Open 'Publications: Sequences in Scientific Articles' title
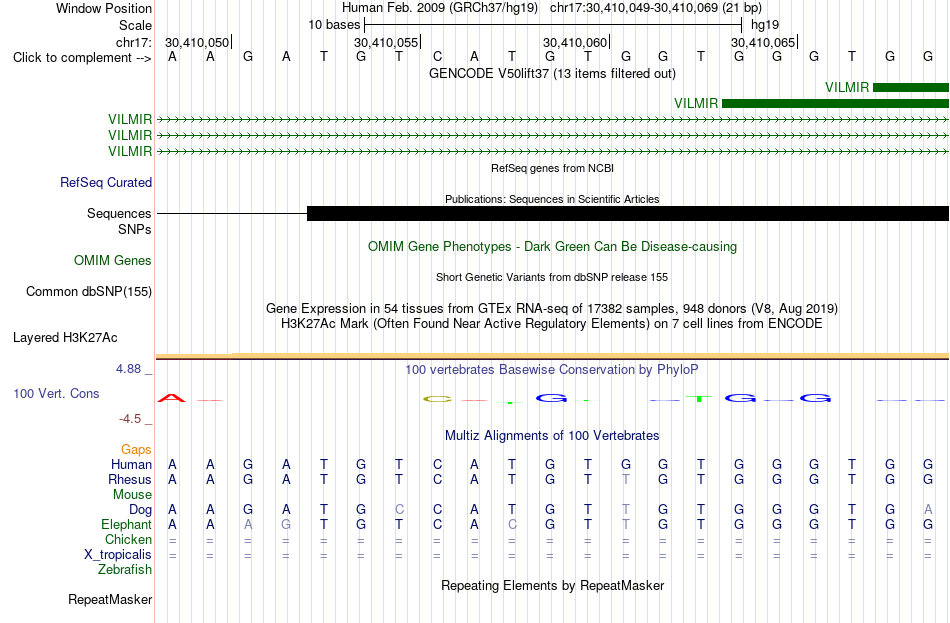950x623 pixels. click(552, 199)
